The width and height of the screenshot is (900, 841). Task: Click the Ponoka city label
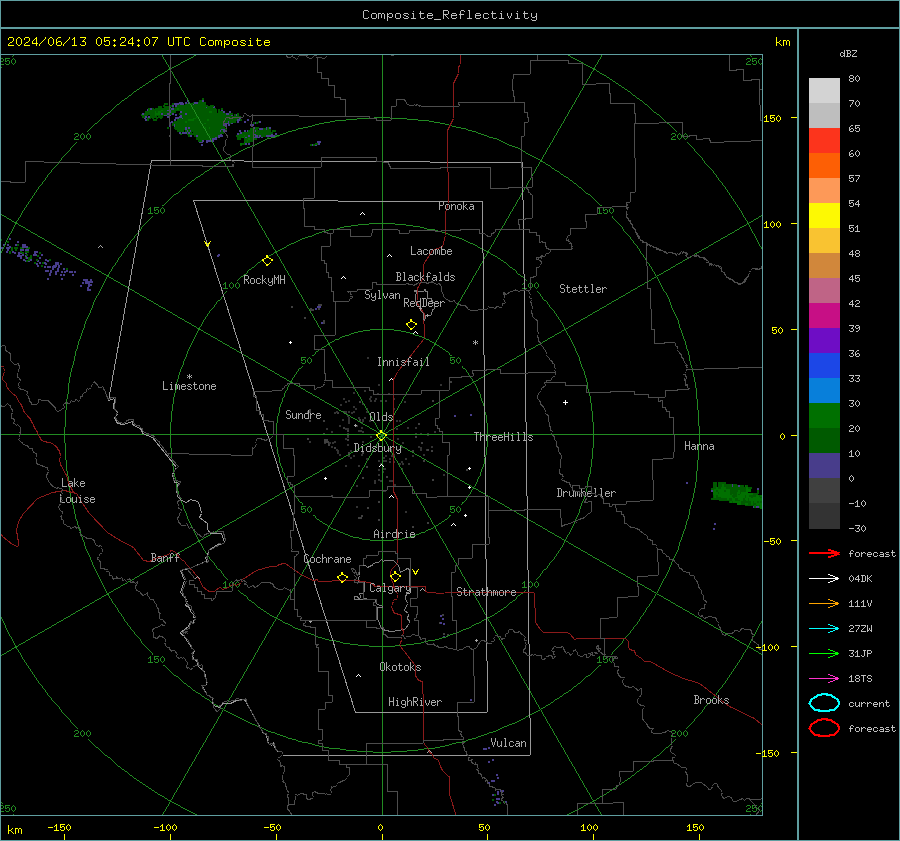click(456, 206)
